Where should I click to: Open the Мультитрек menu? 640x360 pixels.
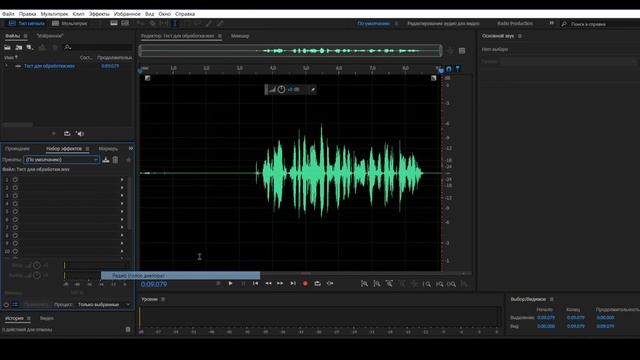(54, 14)
